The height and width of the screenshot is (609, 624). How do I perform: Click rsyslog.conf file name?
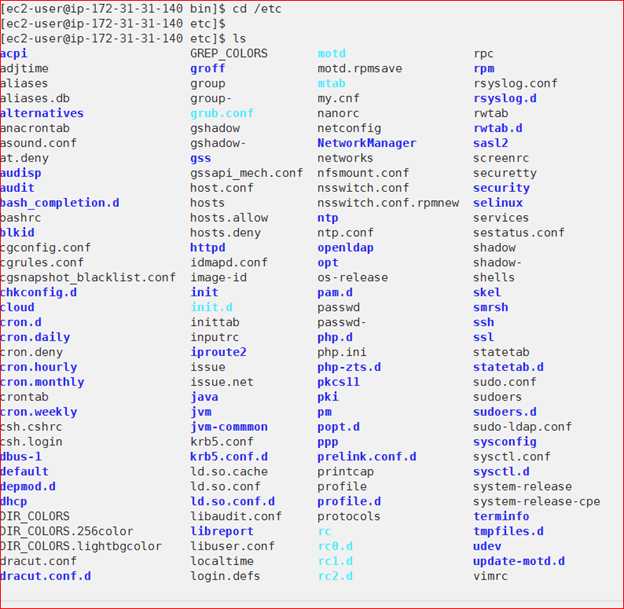point(515,83)
